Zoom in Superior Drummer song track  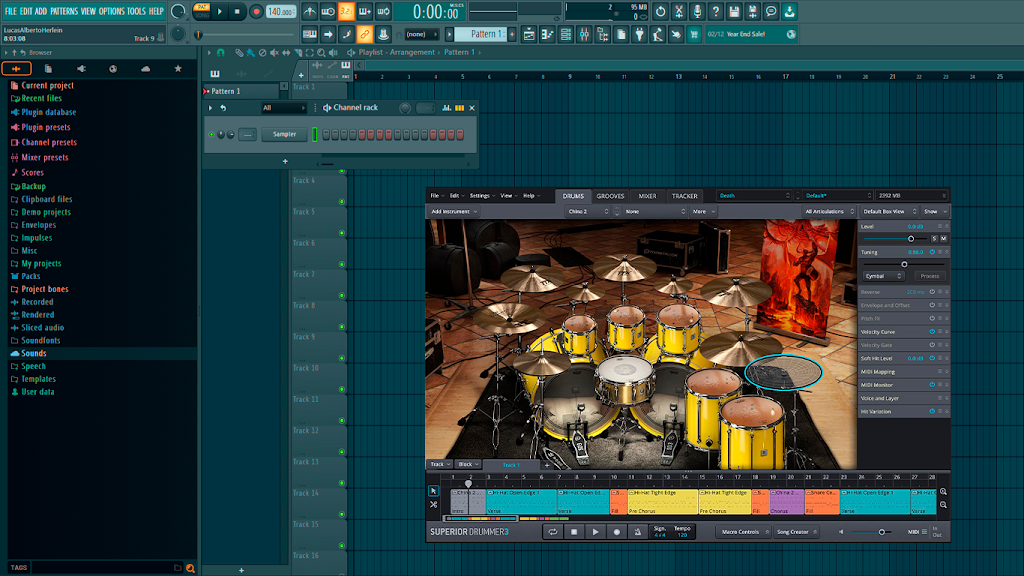(943, 492)
